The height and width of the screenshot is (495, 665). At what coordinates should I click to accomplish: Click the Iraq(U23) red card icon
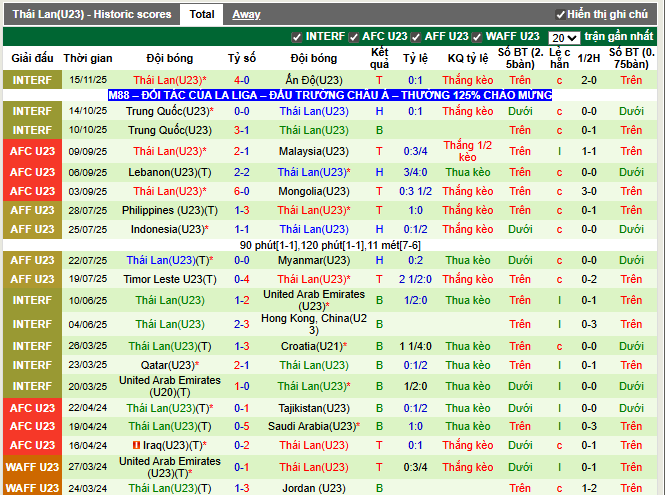click(136, 445)
